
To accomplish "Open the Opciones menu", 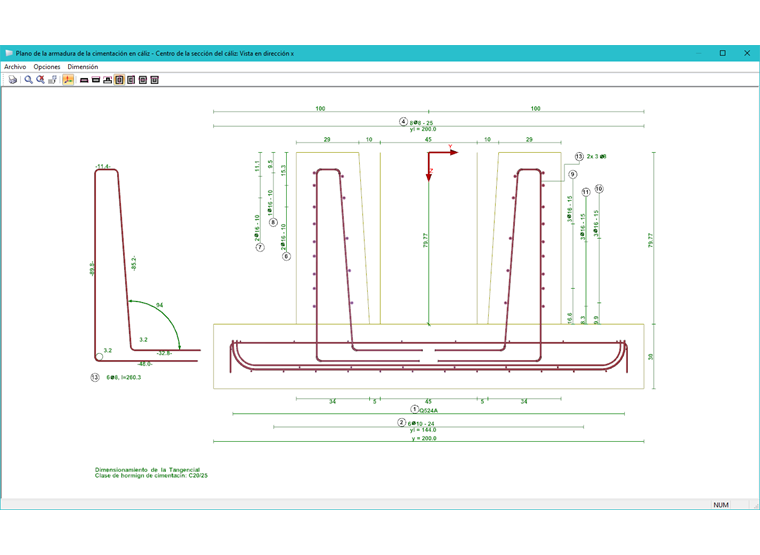I will [x=47, y=67].
